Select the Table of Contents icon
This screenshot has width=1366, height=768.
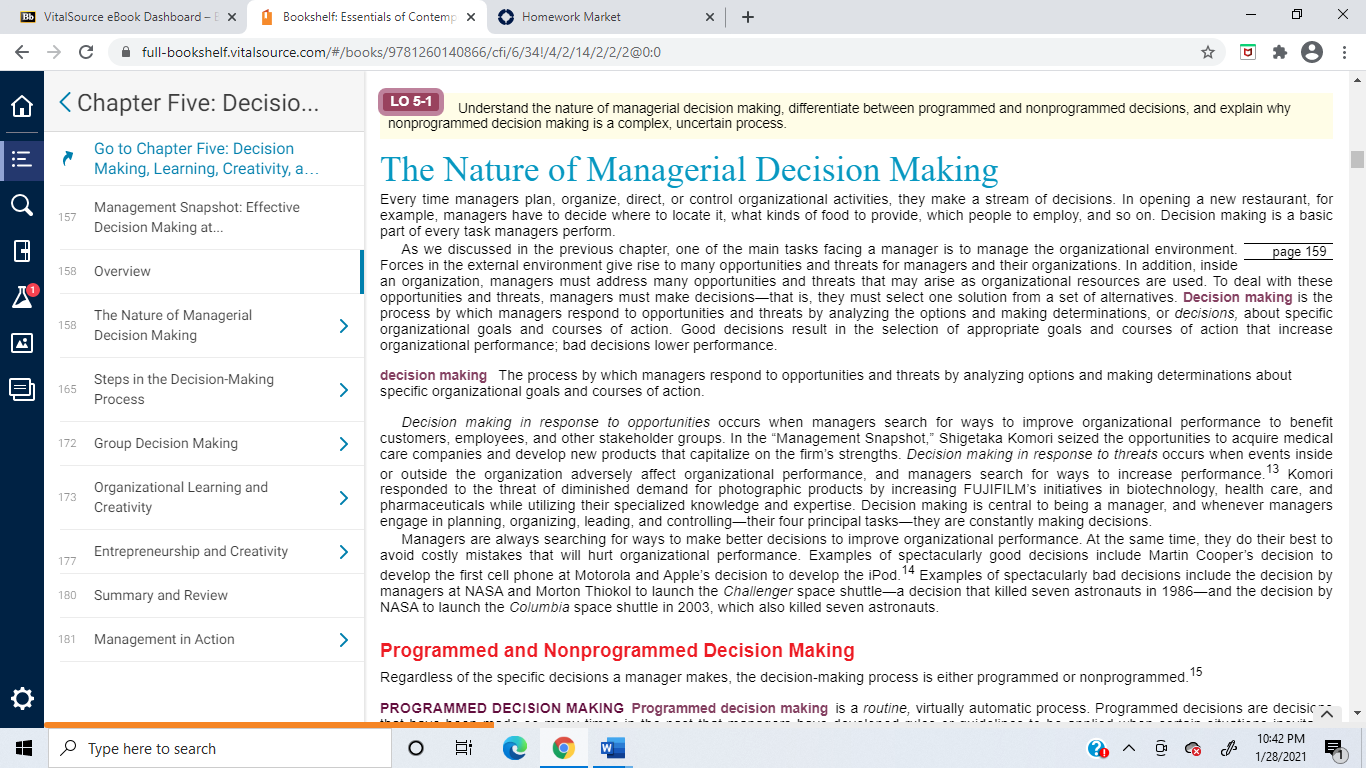click(x=21, y=158)
